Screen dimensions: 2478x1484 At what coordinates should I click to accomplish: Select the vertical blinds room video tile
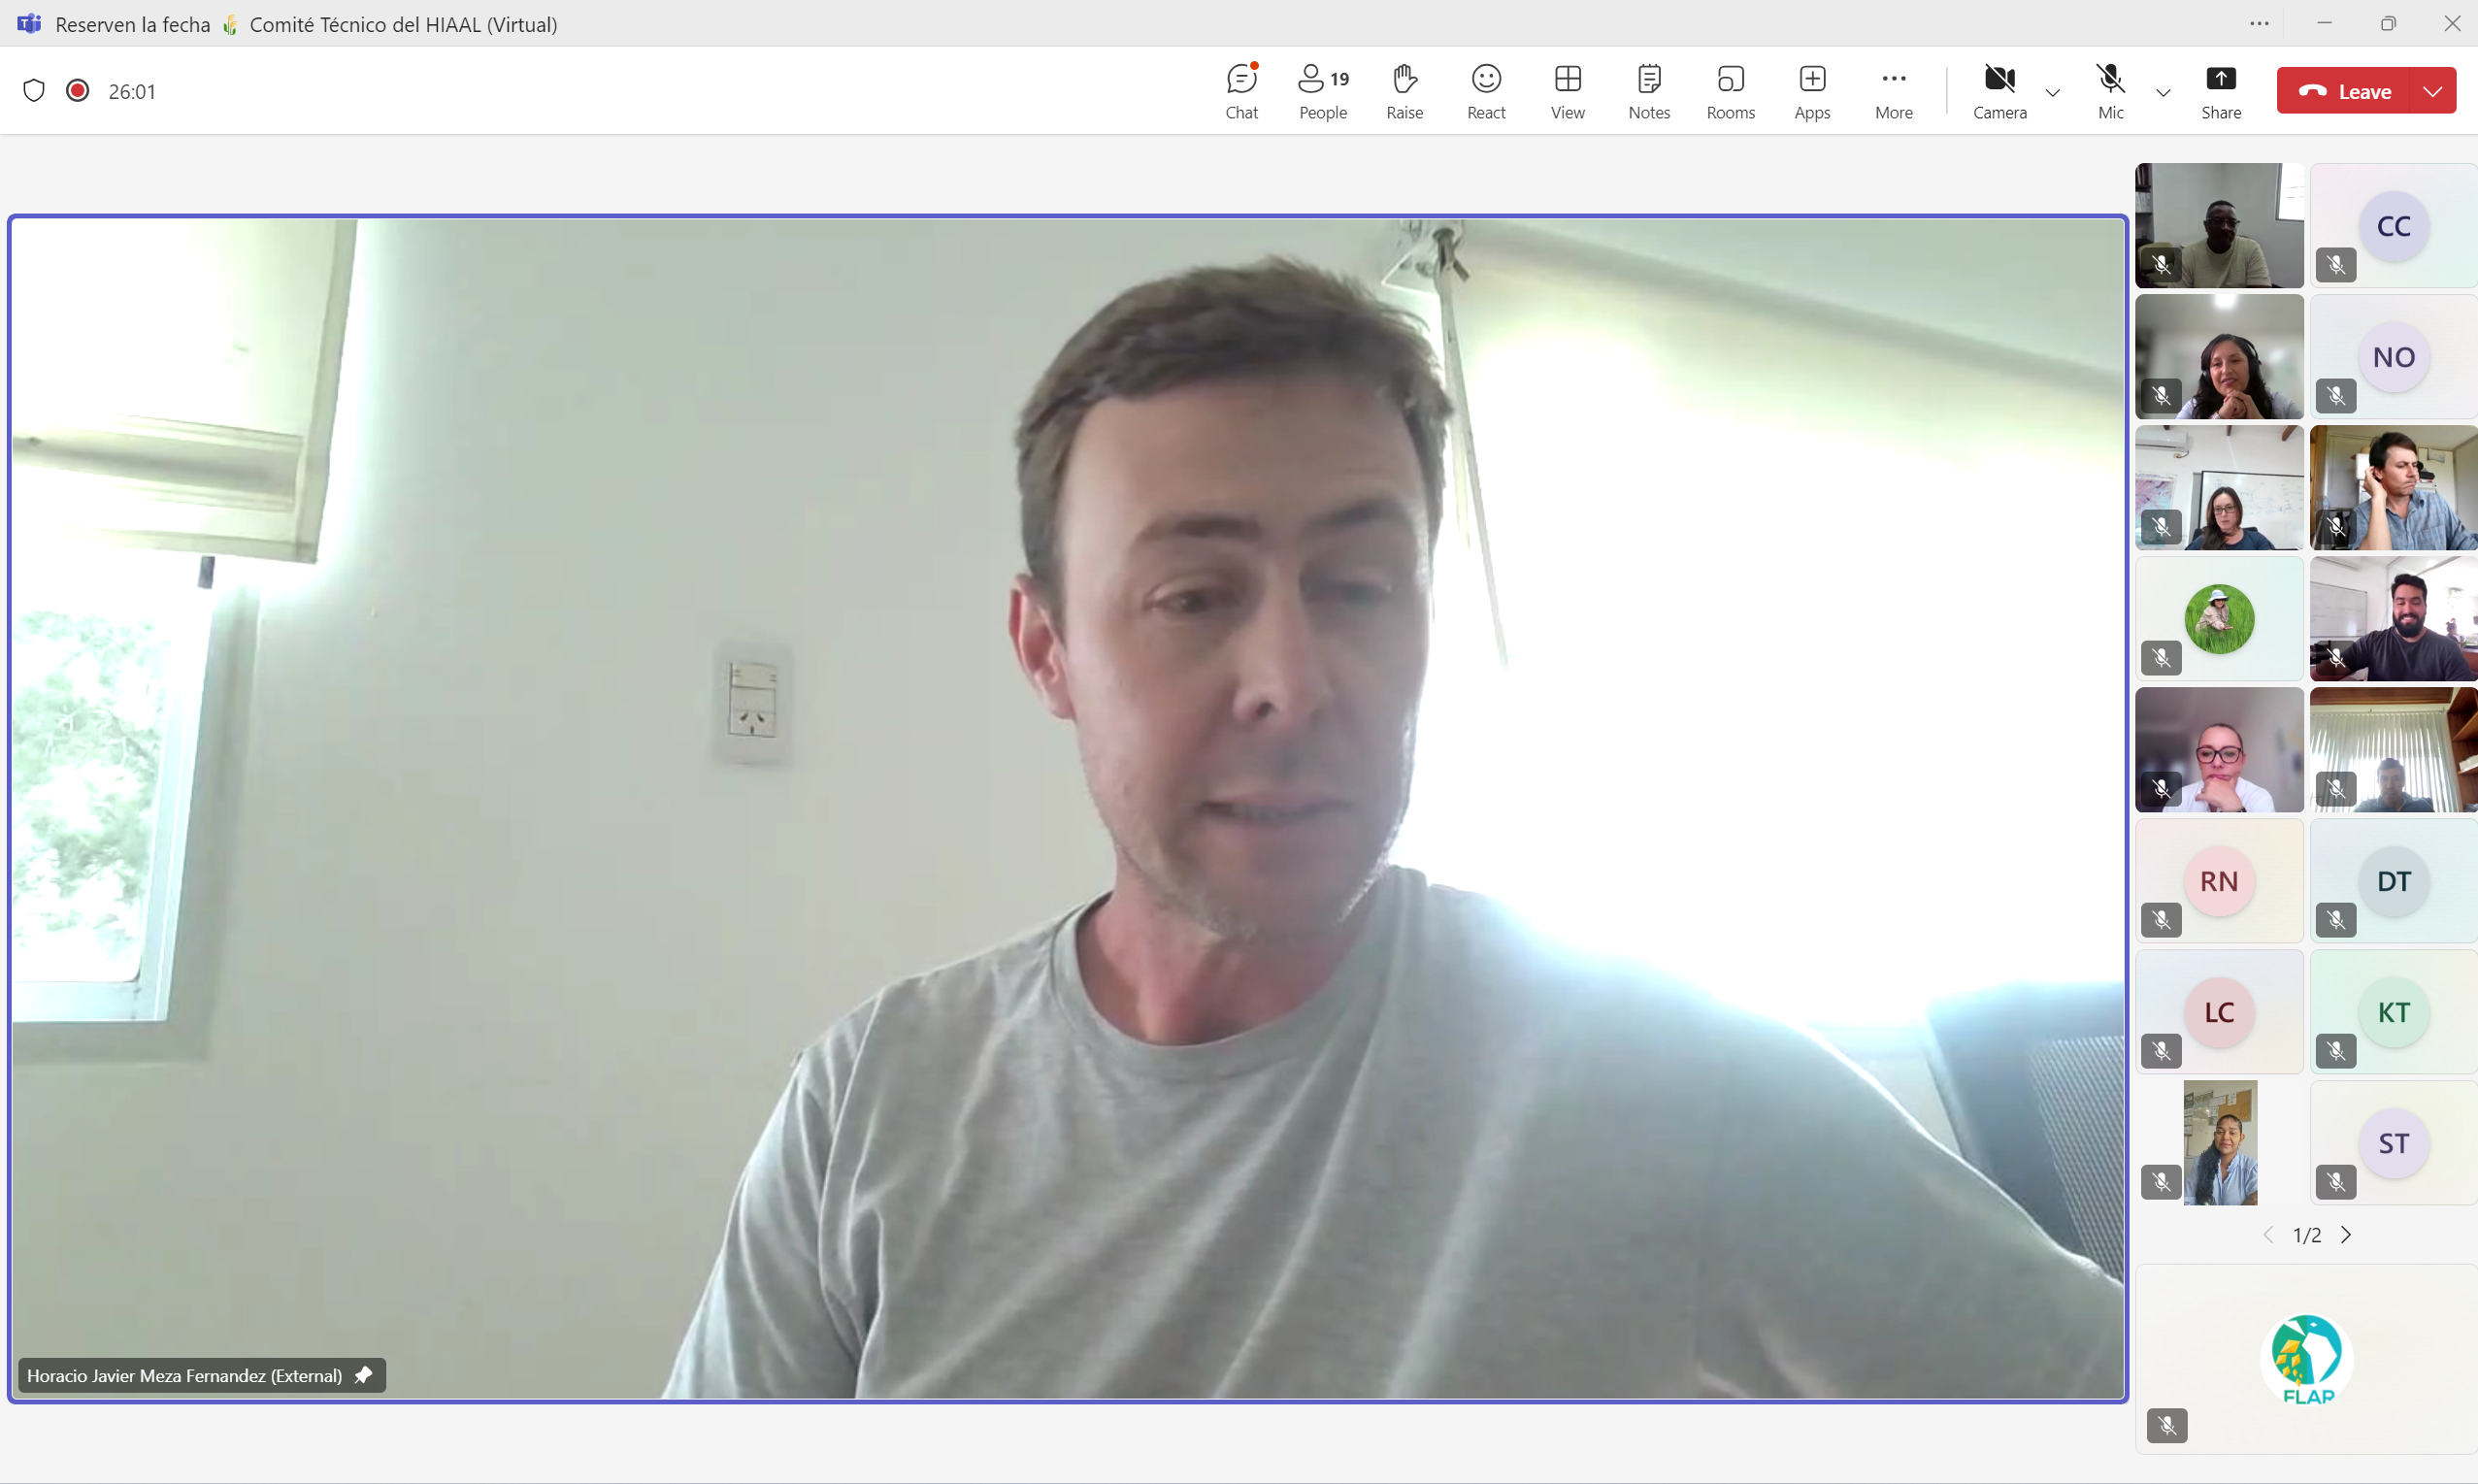point(2393,750)
